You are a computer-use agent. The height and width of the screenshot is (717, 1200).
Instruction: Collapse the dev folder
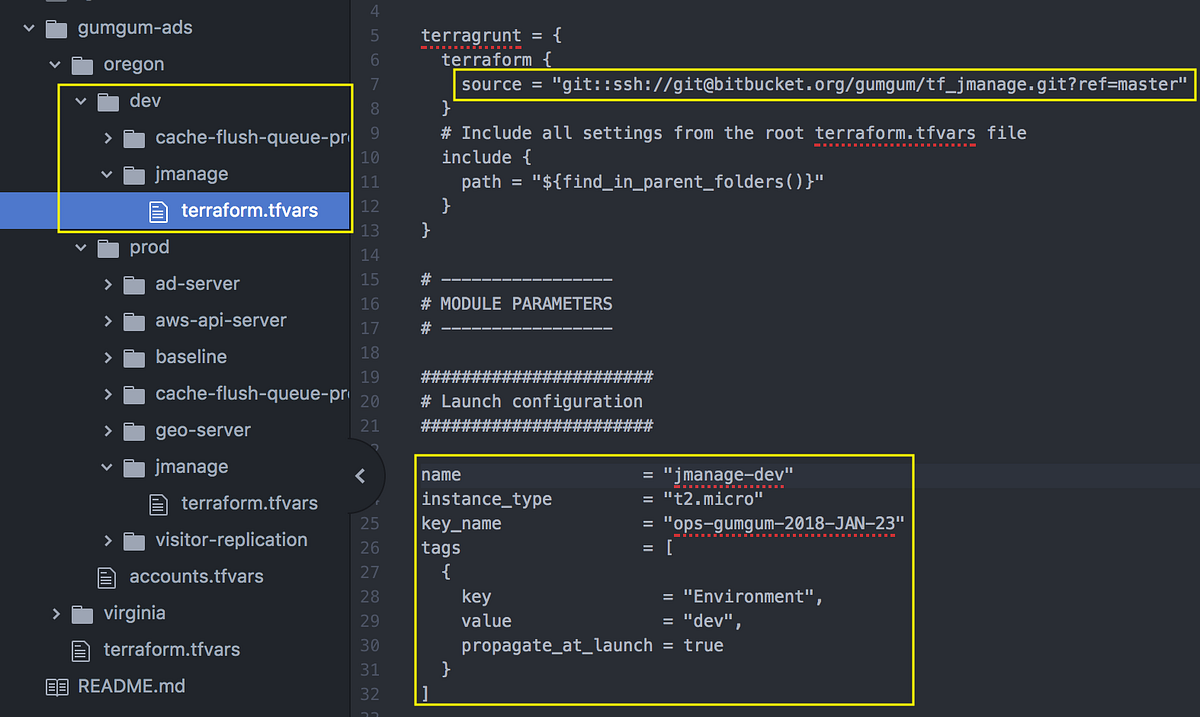(81, 100)
